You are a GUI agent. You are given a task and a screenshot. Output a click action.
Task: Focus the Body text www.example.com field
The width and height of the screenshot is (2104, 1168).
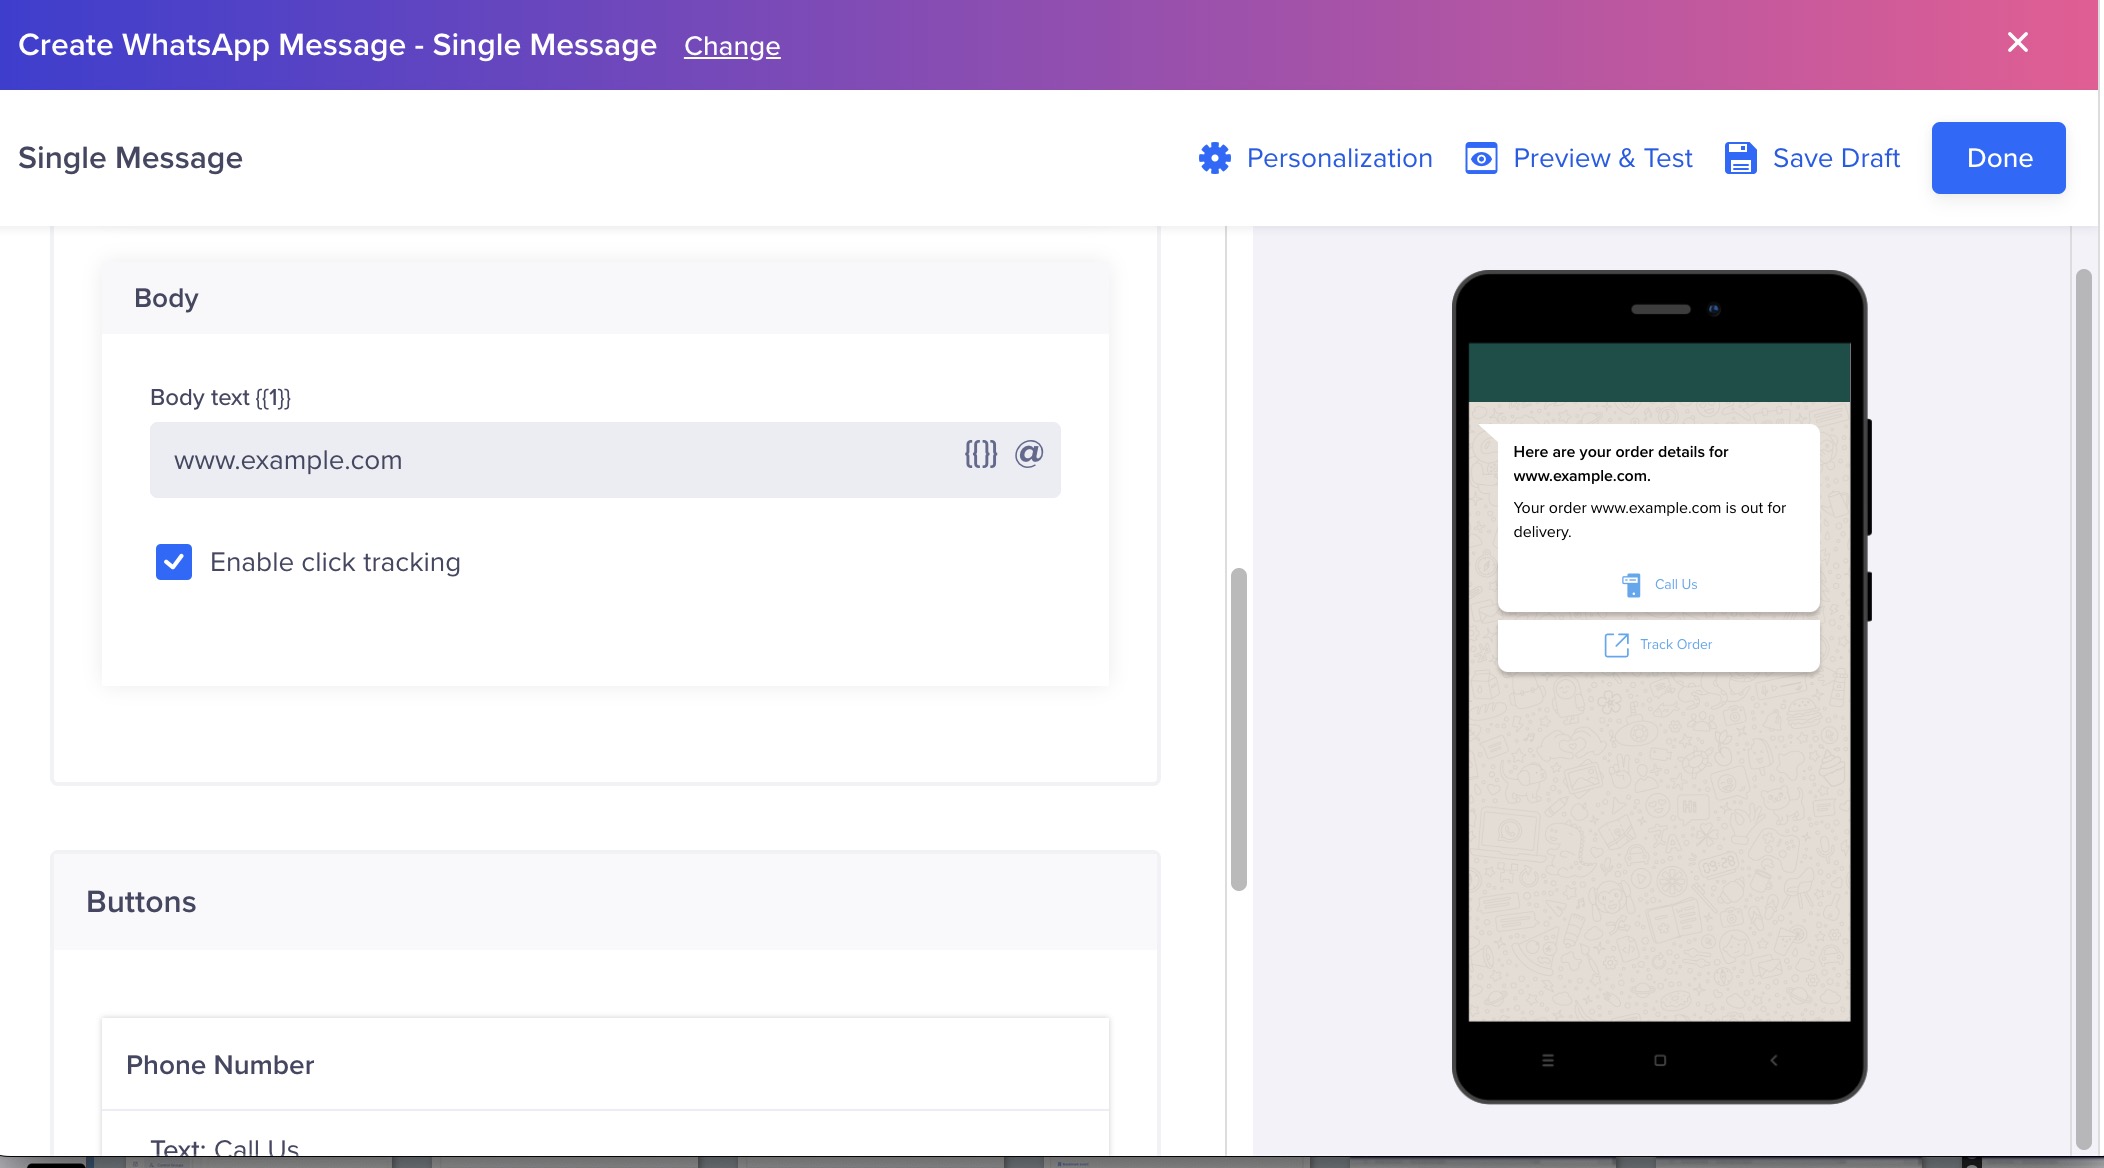pos(605,460)
